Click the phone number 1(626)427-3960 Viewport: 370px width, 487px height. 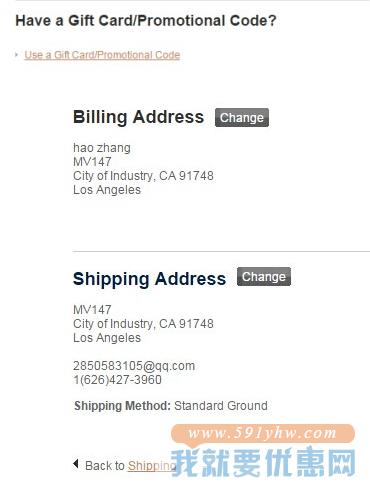(117, 380)
